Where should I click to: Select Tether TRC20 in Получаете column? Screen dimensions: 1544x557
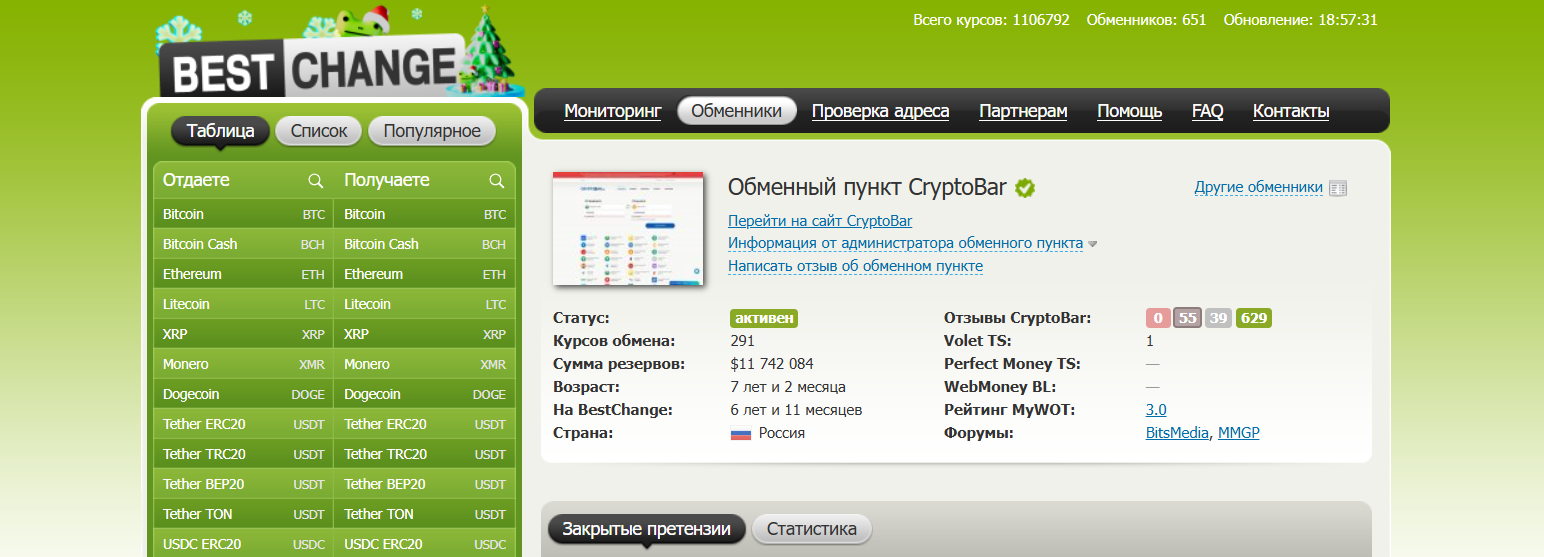(425, 454)
